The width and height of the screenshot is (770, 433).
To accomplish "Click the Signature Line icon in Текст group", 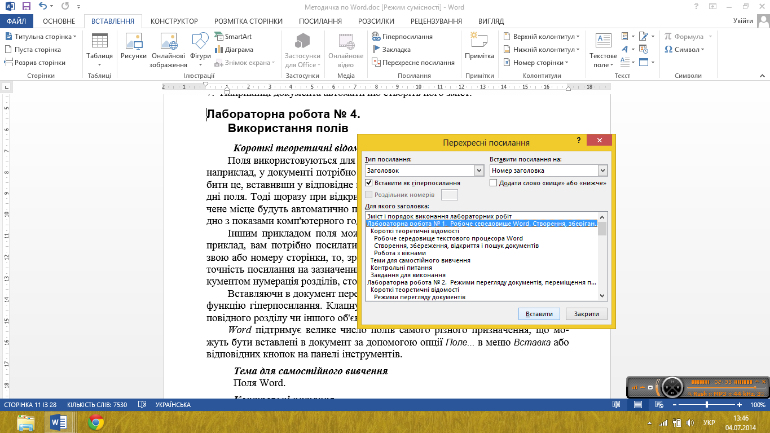I will point(644,36).
